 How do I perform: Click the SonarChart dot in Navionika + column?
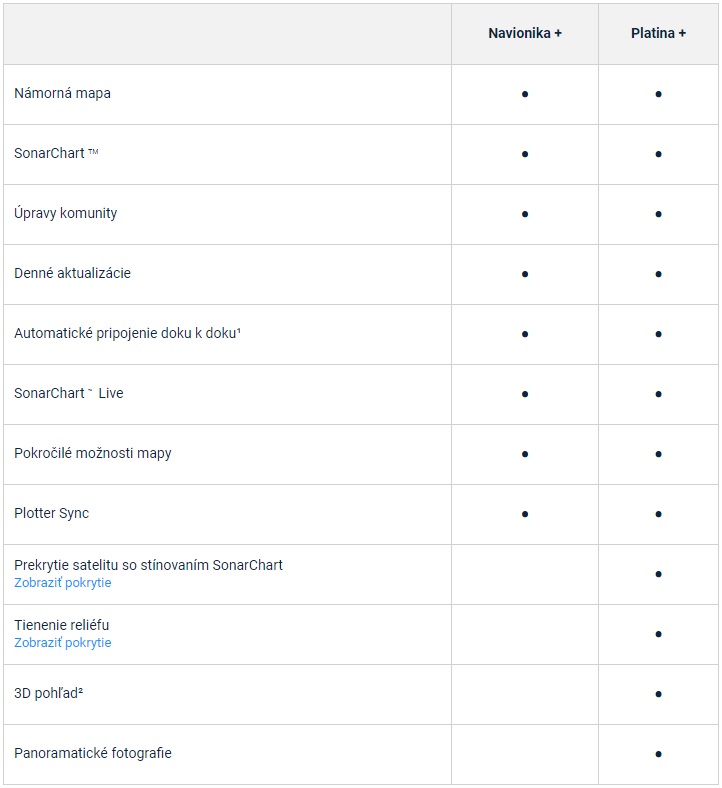525,154
